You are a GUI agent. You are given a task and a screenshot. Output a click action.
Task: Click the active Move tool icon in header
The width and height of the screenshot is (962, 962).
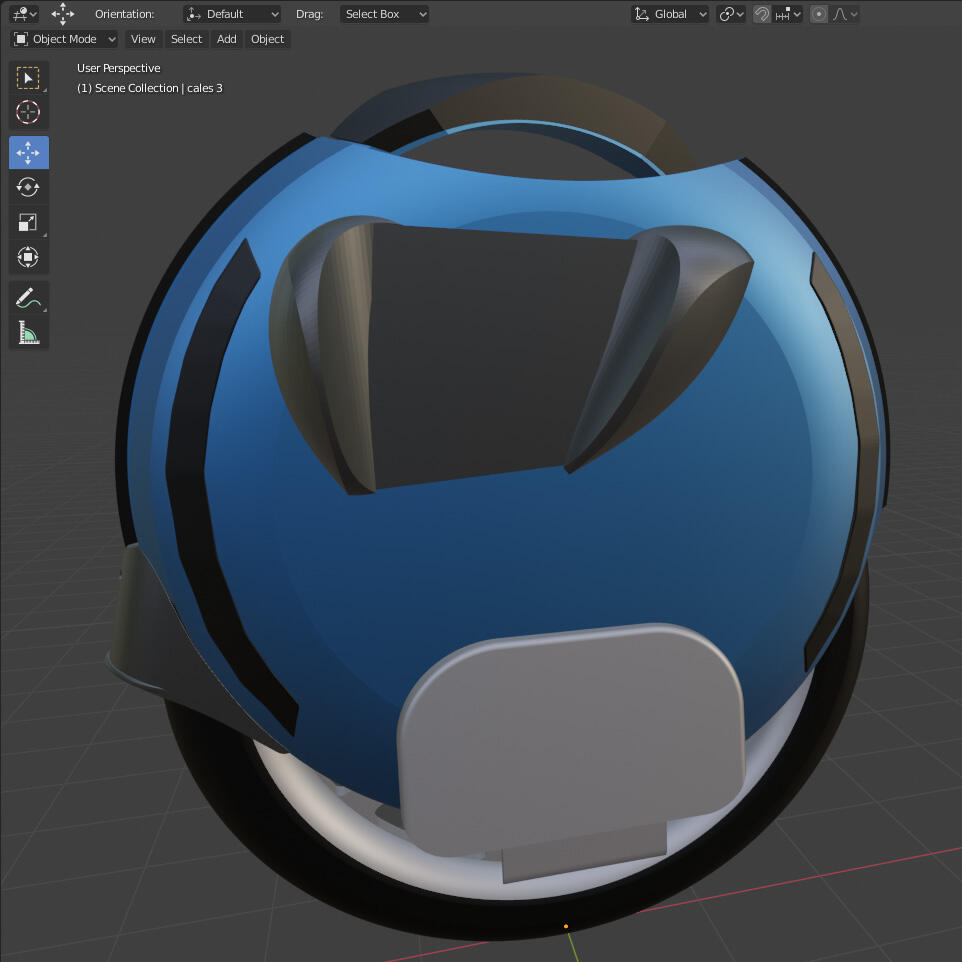point(63,13)
